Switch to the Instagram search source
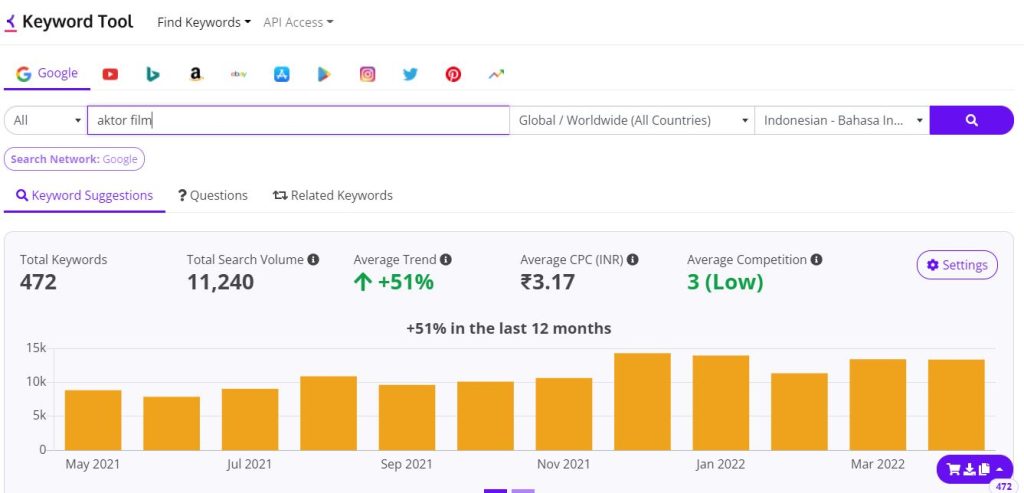1024x493 pixels. [368, 74]
